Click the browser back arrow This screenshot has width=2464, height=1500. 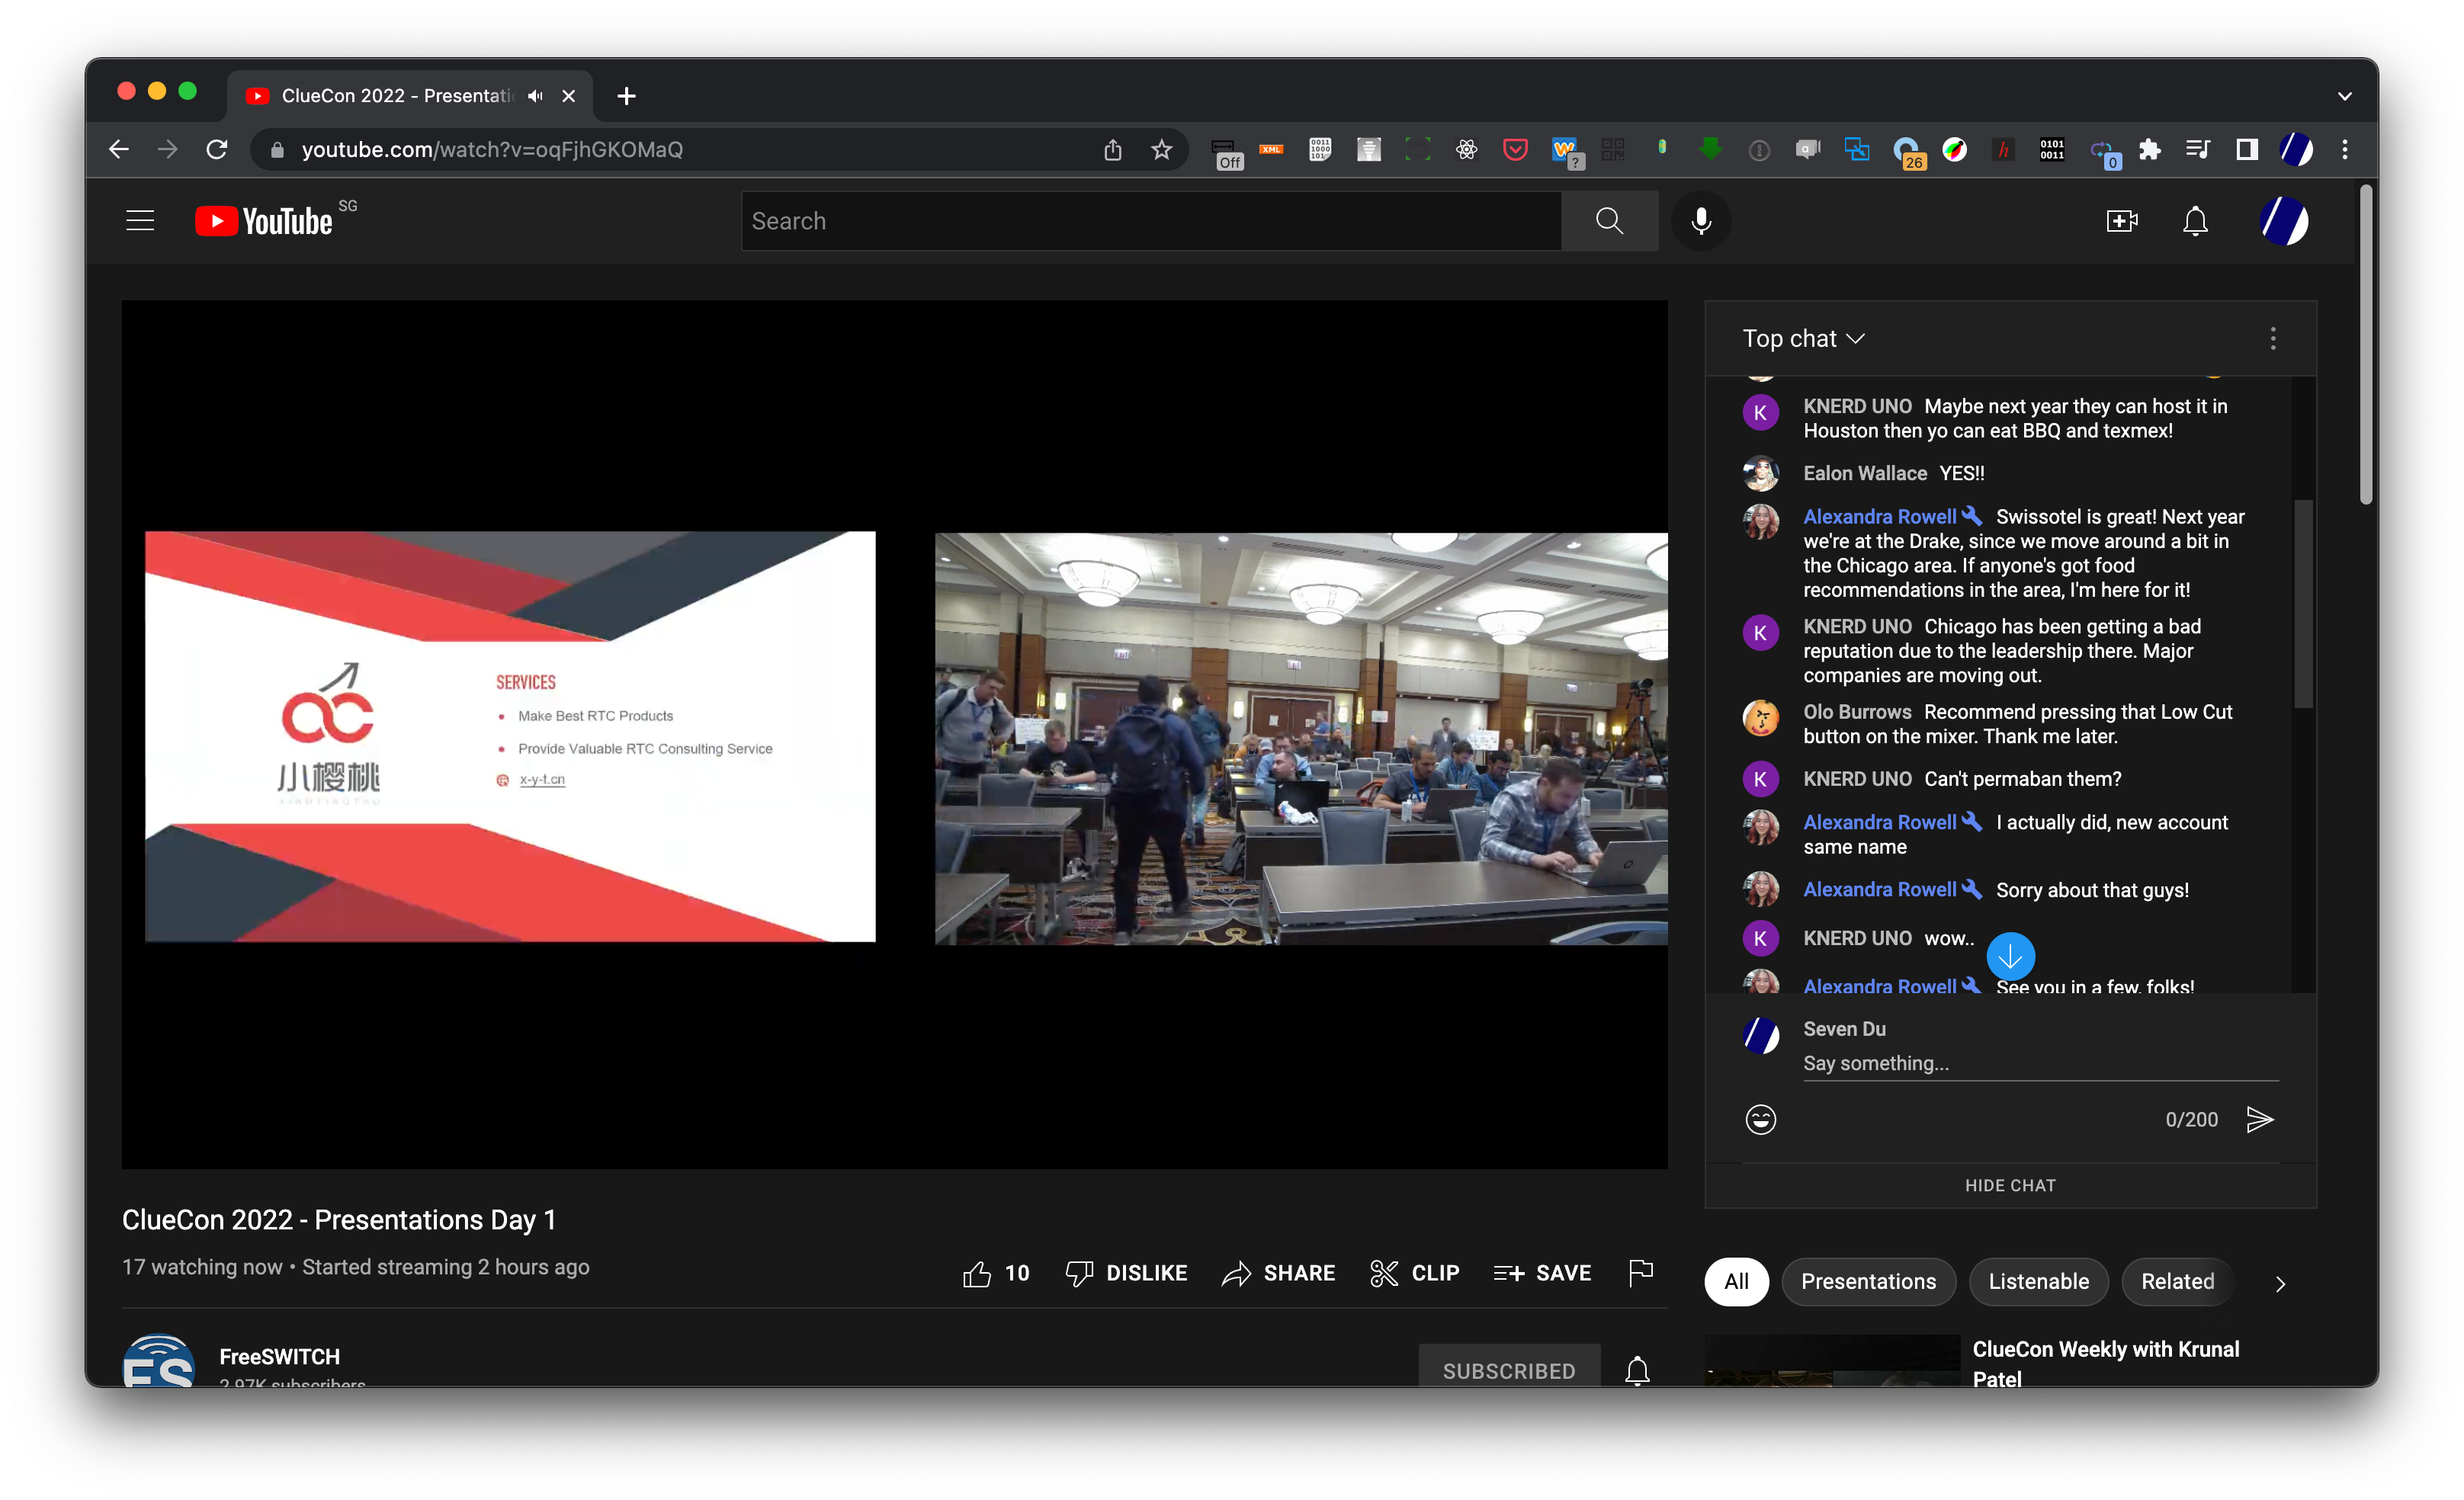(x=119, y=150)
